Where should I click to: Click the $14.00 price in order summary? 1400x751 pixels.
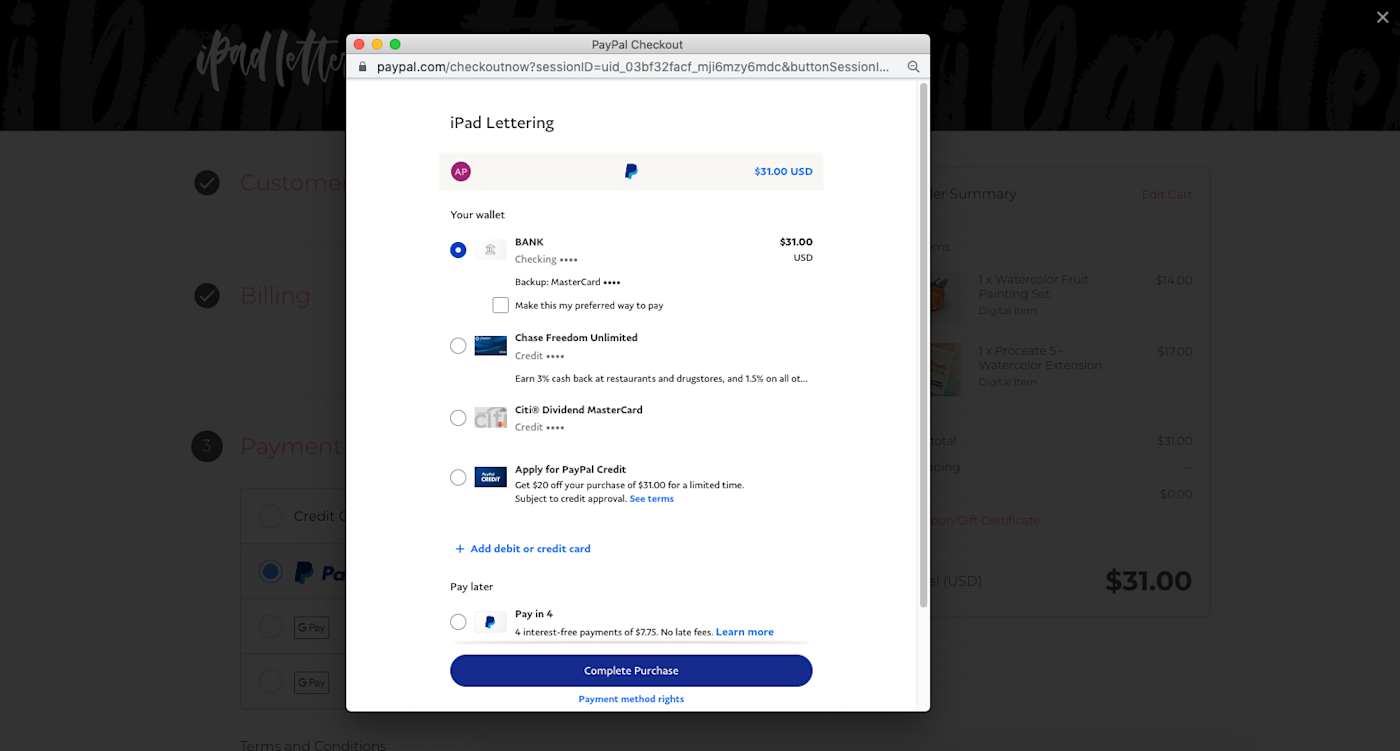(1174, 281)
